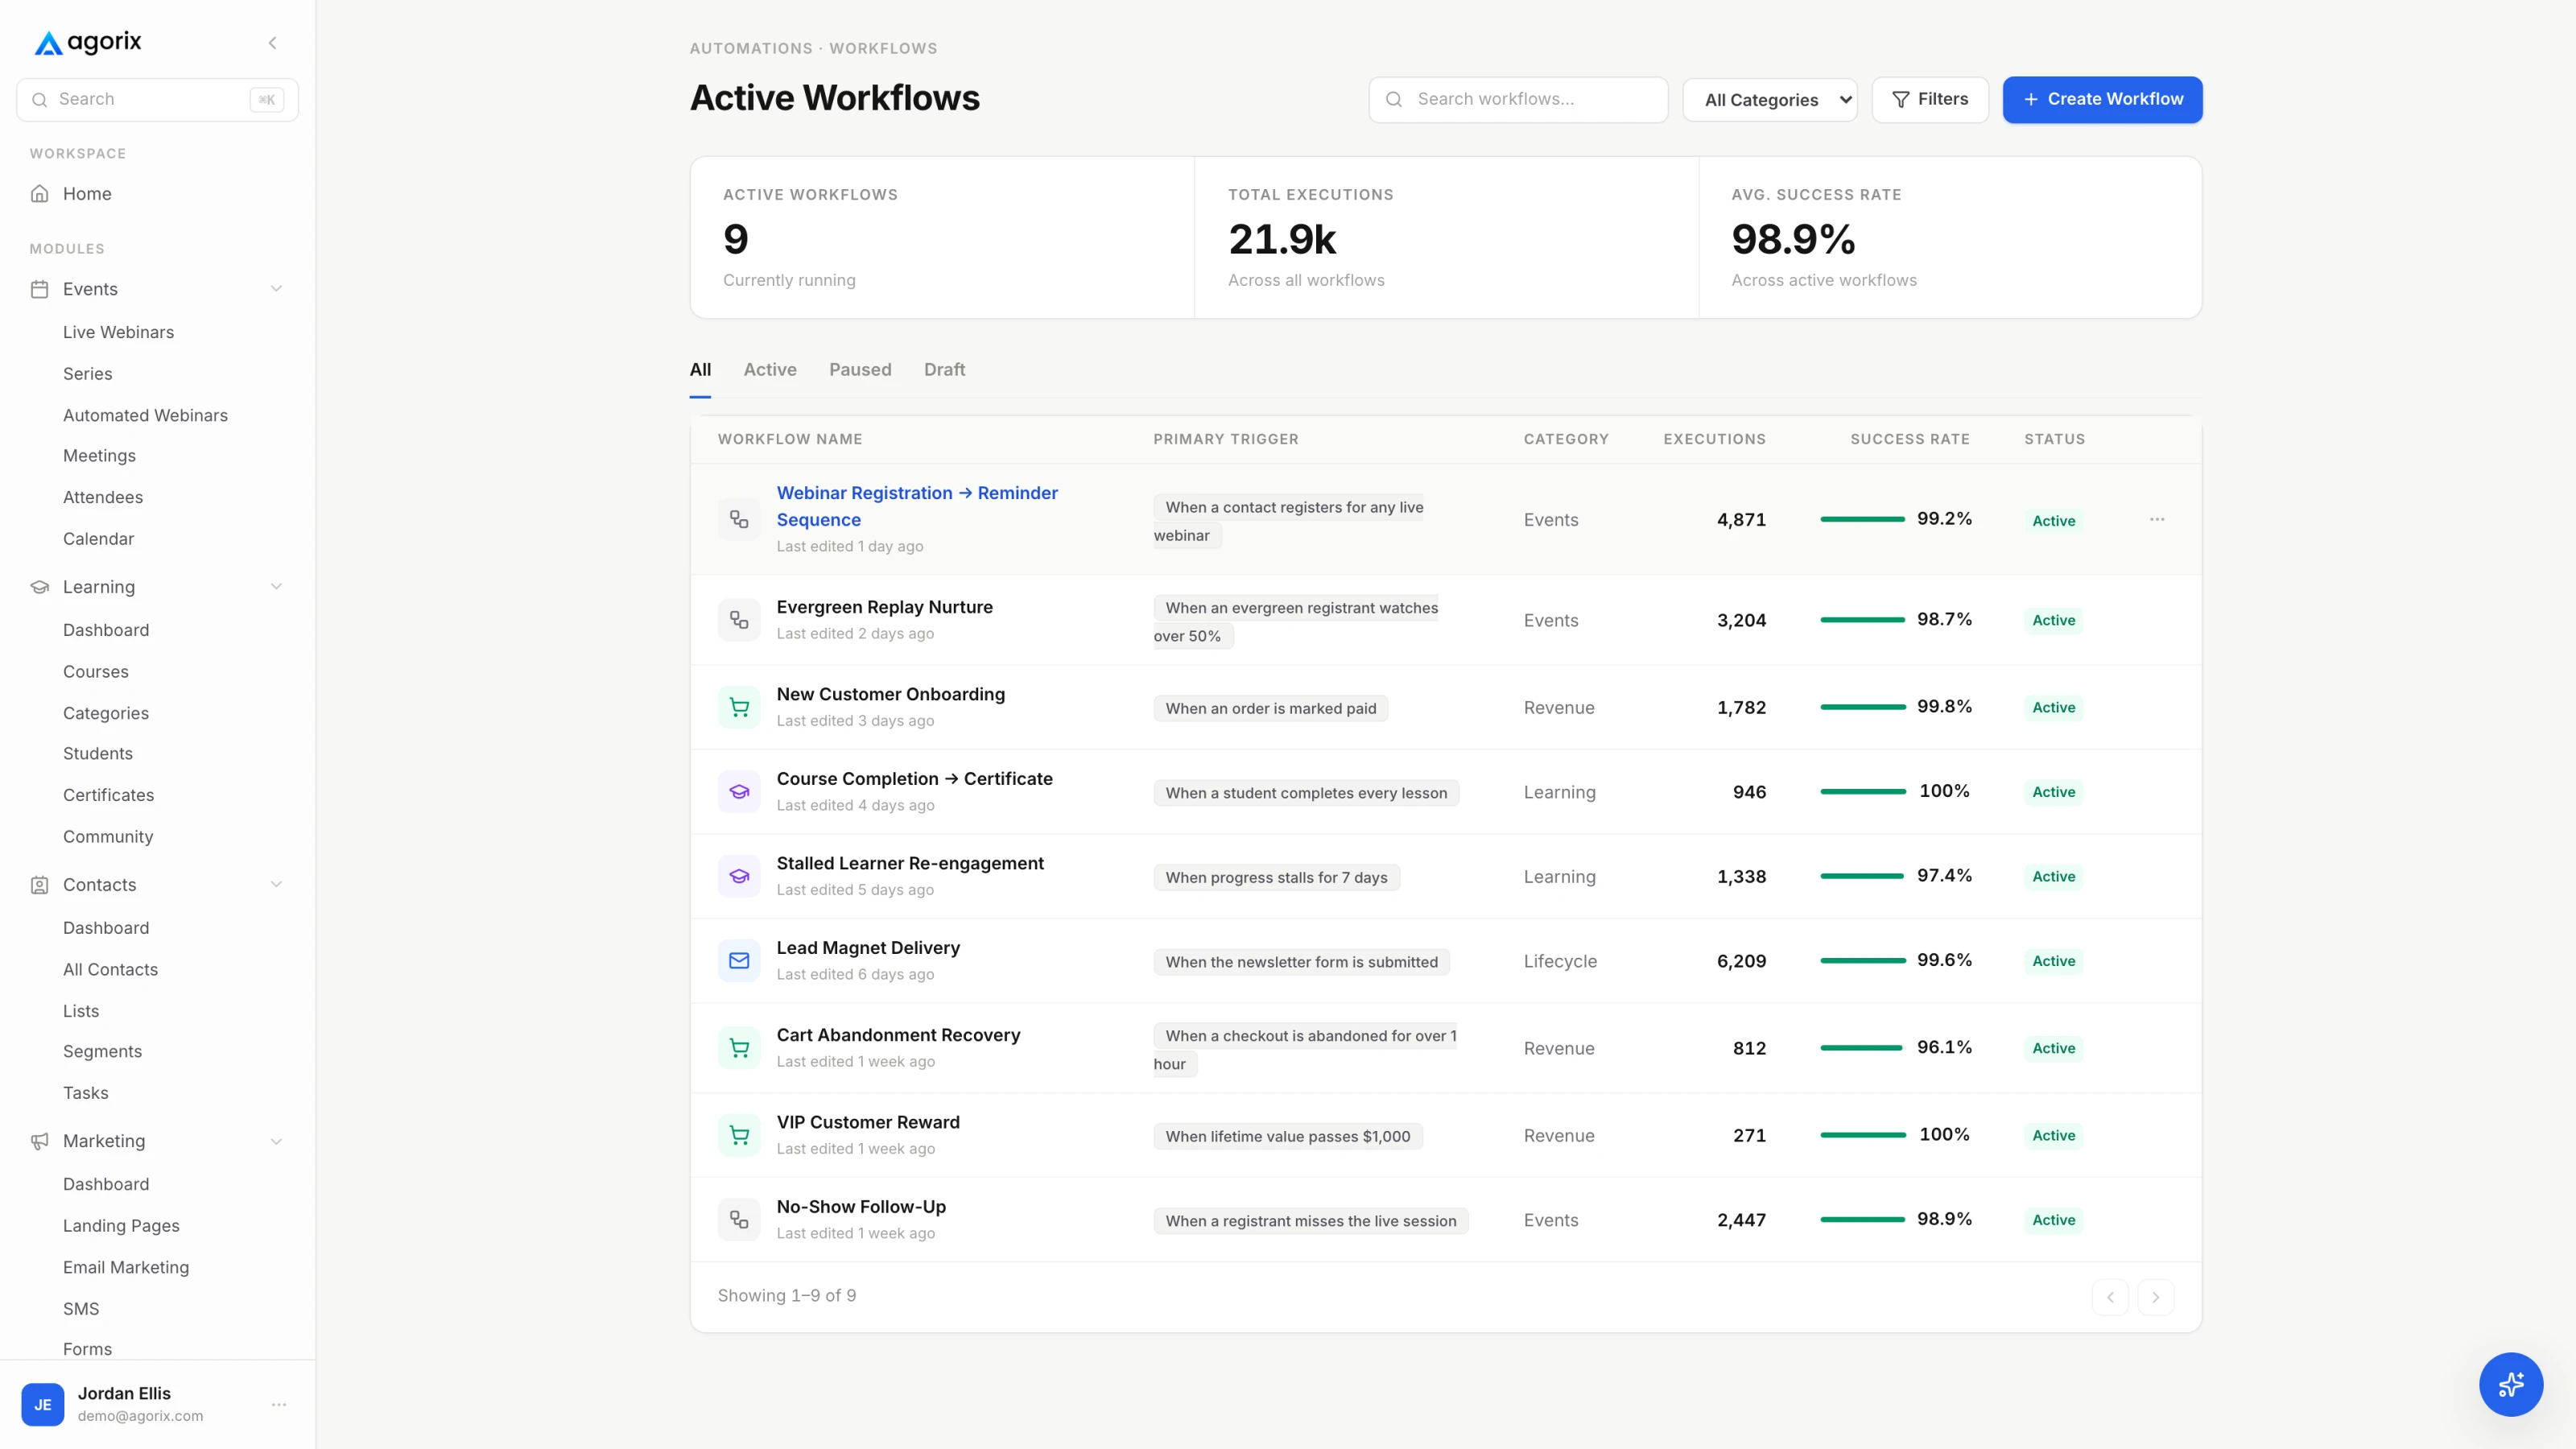
Task: Go to the previous page of workflows
Action: tap(2110, 1297)
